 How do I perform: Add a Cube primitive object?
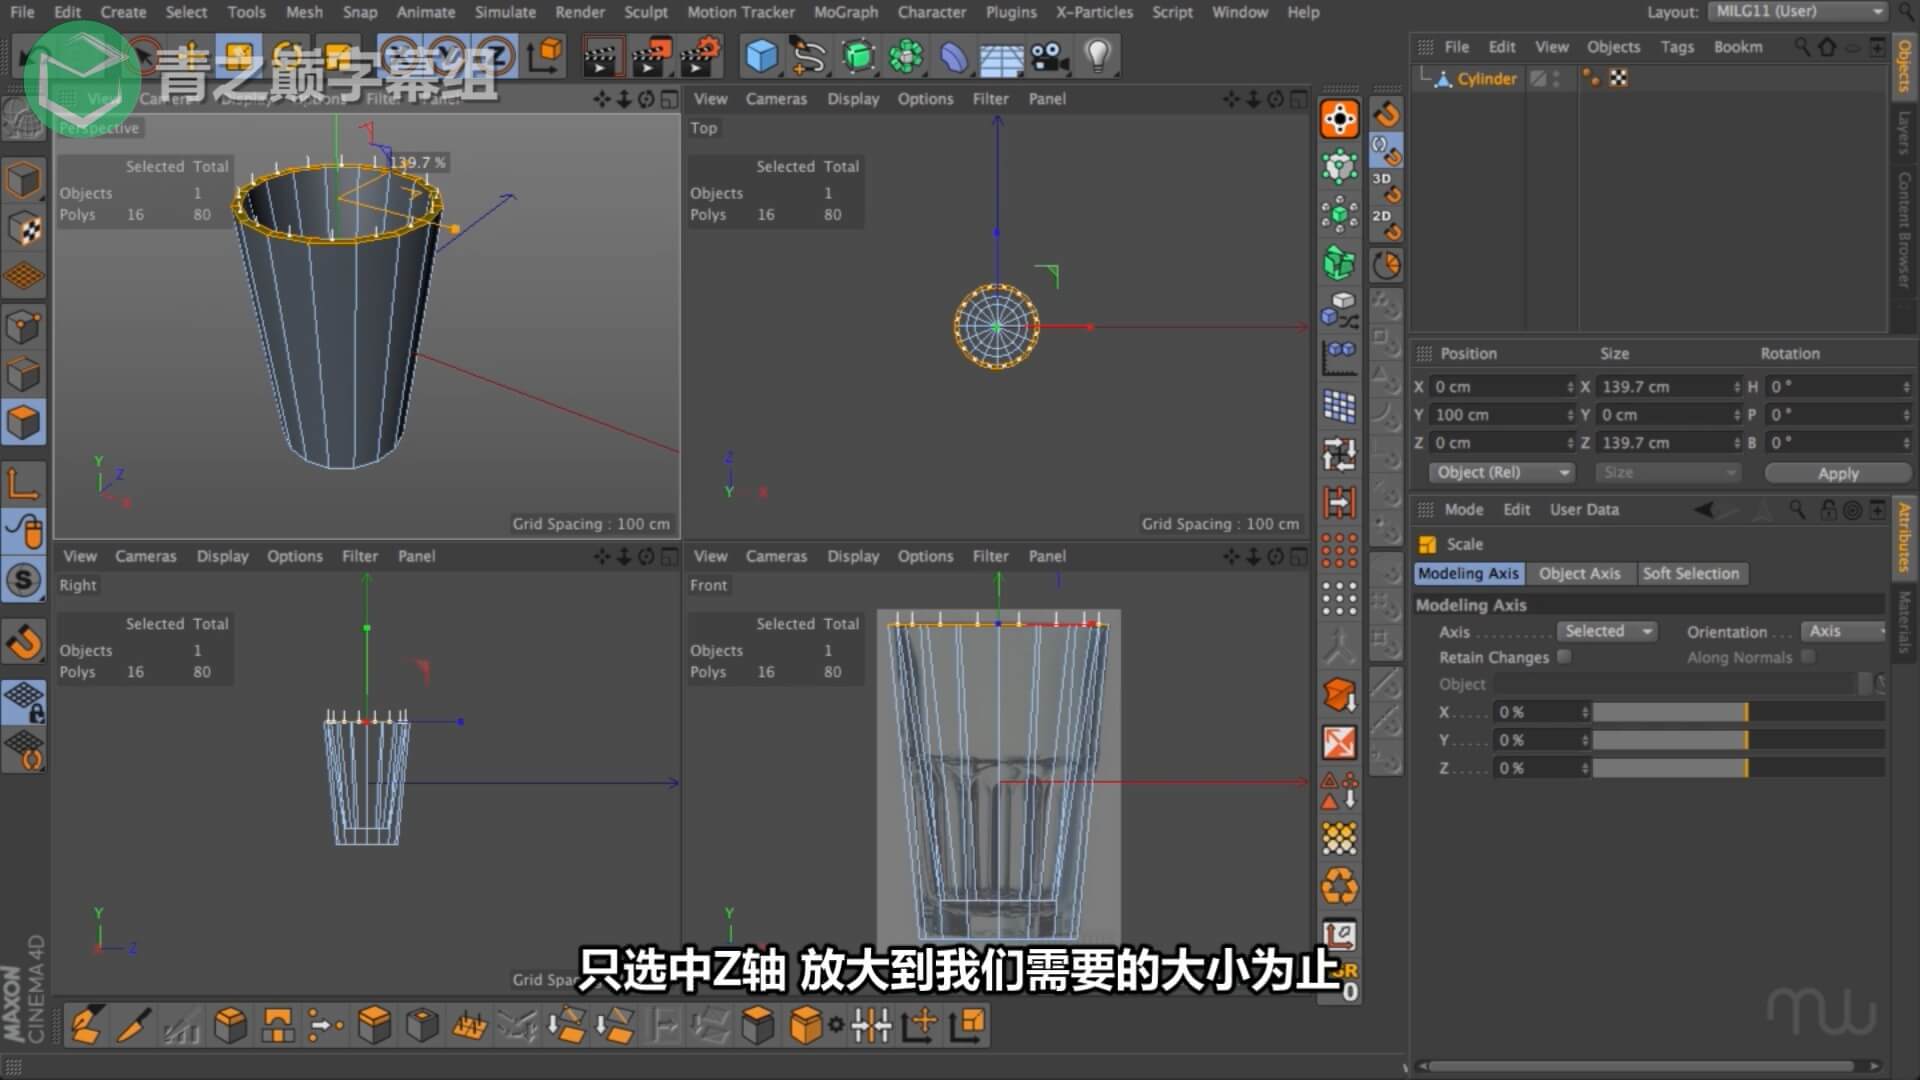click(761, 56)
